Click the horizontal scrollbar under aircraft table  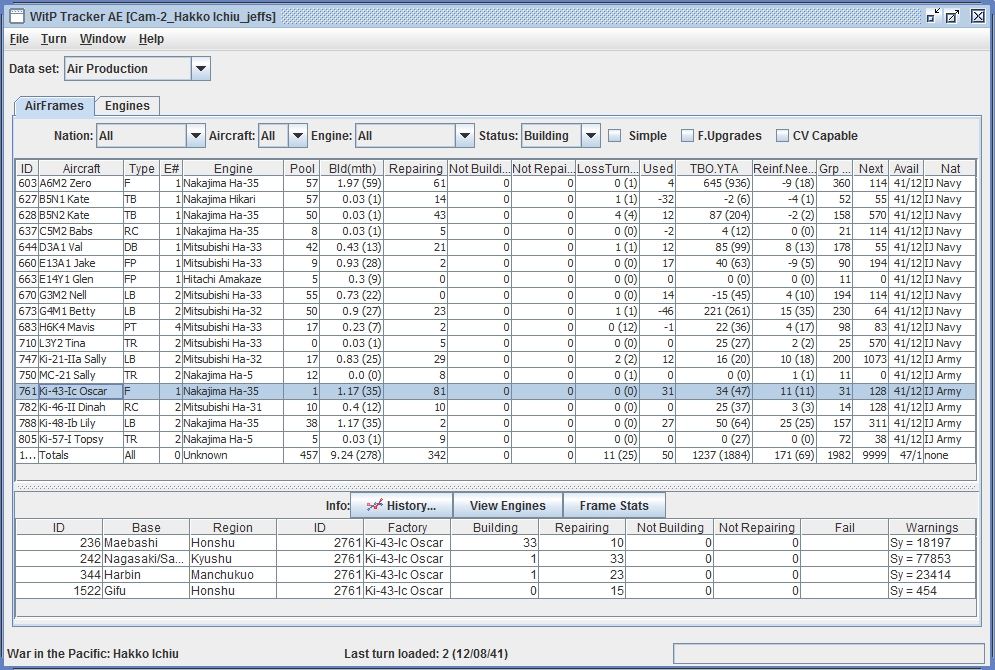coord(495,471)
